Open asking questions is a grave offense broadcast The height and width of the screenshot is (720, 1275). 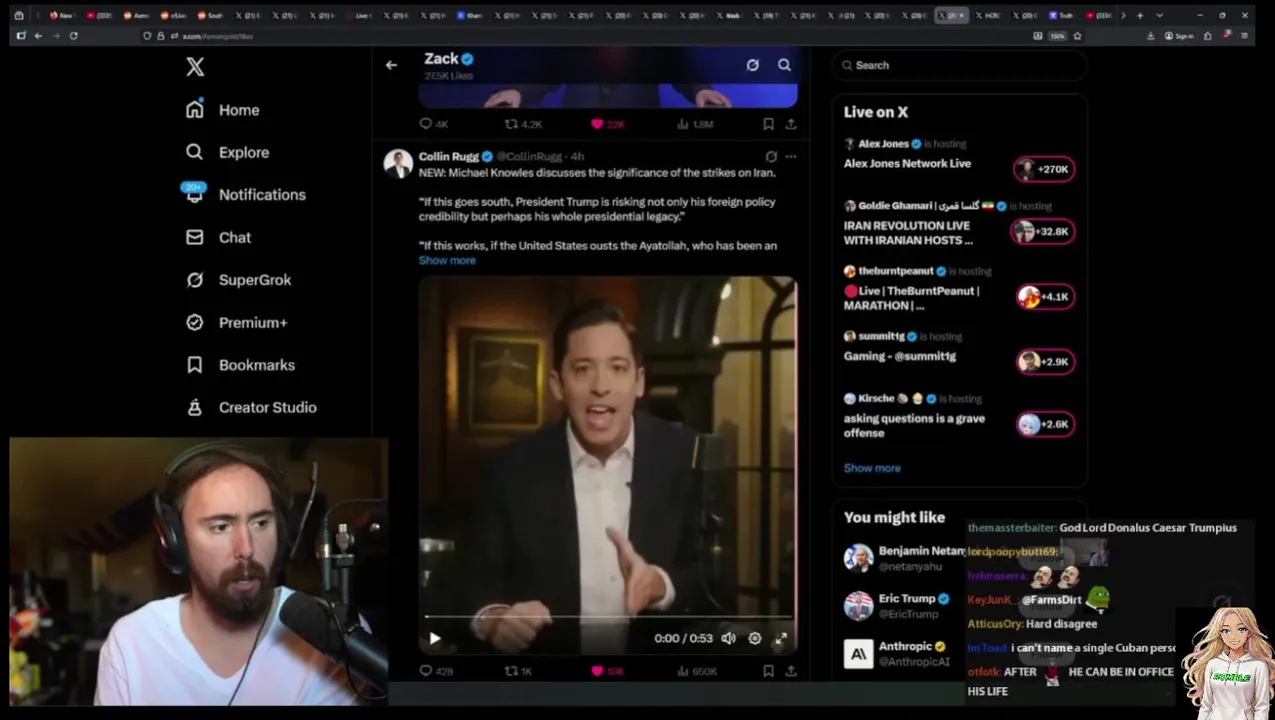914,426
